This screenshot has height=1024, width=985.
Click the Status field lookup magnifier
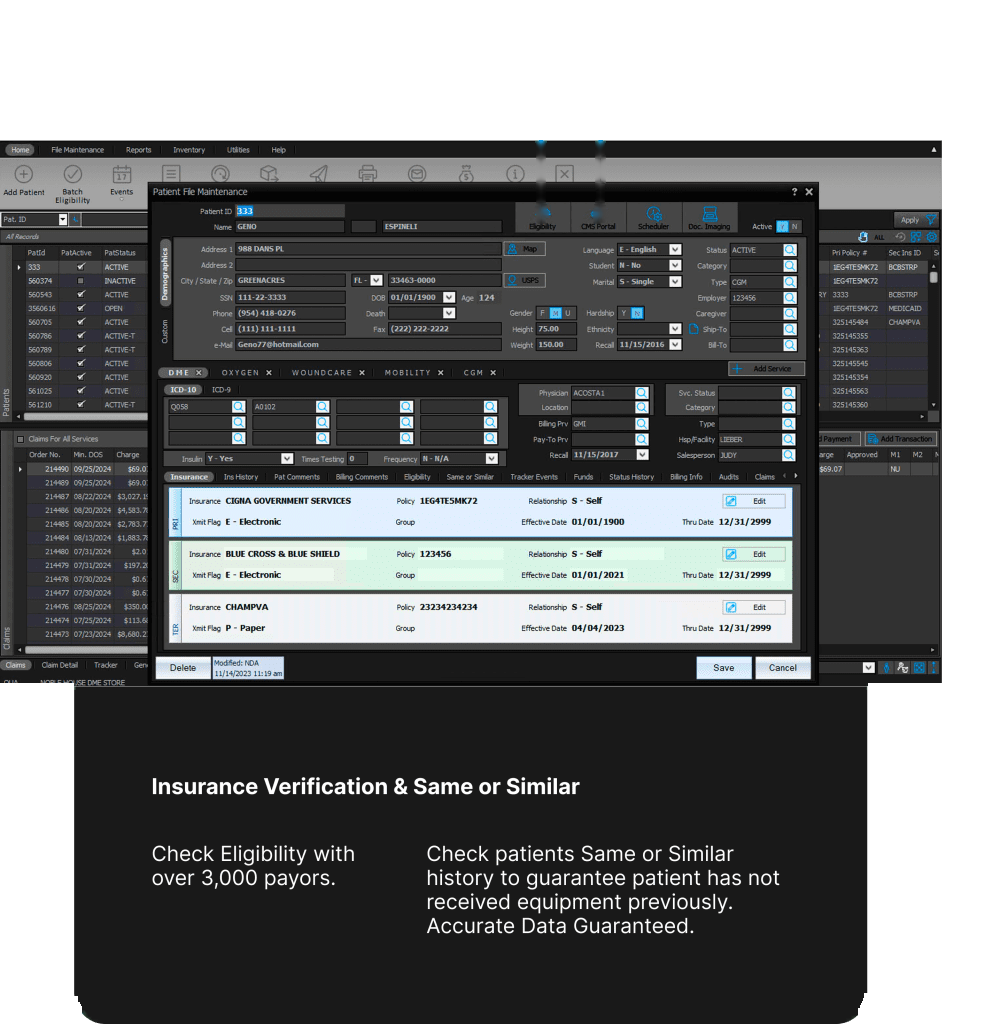[790, 250]
